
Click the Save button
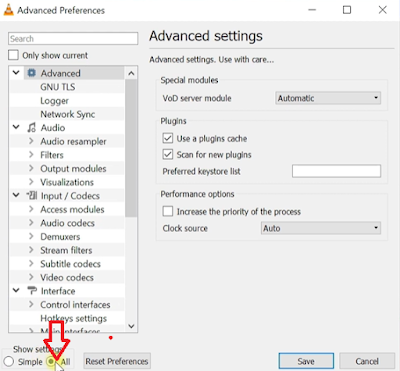(306, 361)
